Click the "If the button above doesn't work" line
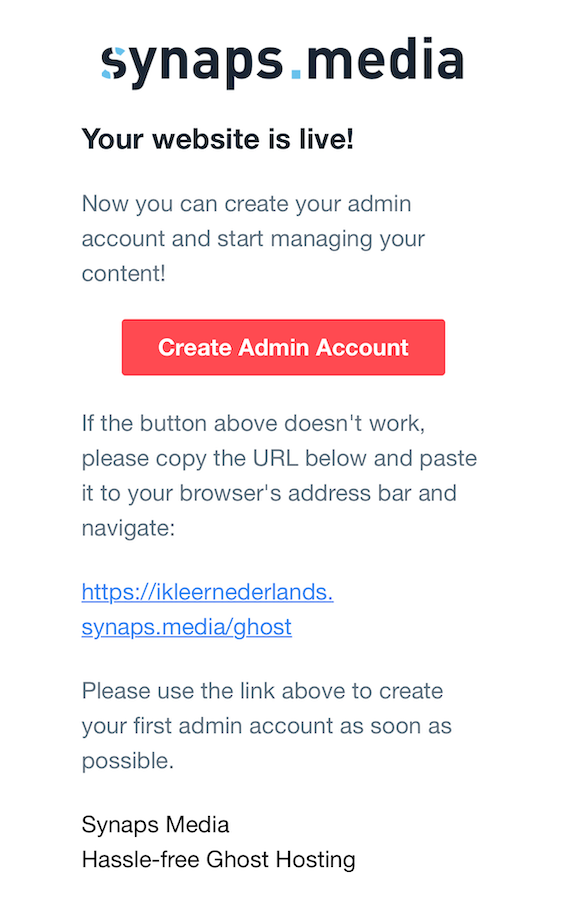Viewport: 567px width, 908px height. click(254, 423)
